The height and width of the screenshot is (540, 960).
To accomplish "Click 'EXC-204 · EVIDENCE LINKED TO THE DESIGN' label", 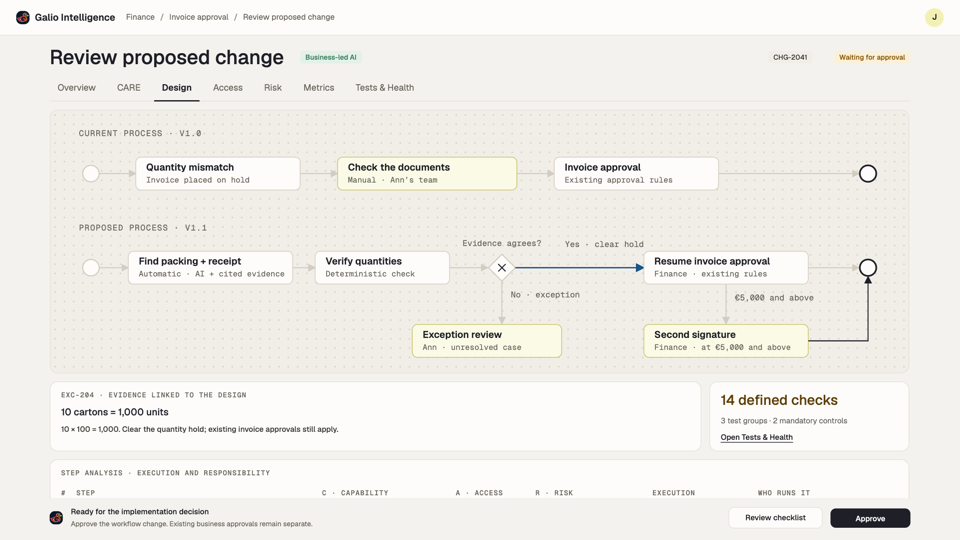I will click(154, 395).
